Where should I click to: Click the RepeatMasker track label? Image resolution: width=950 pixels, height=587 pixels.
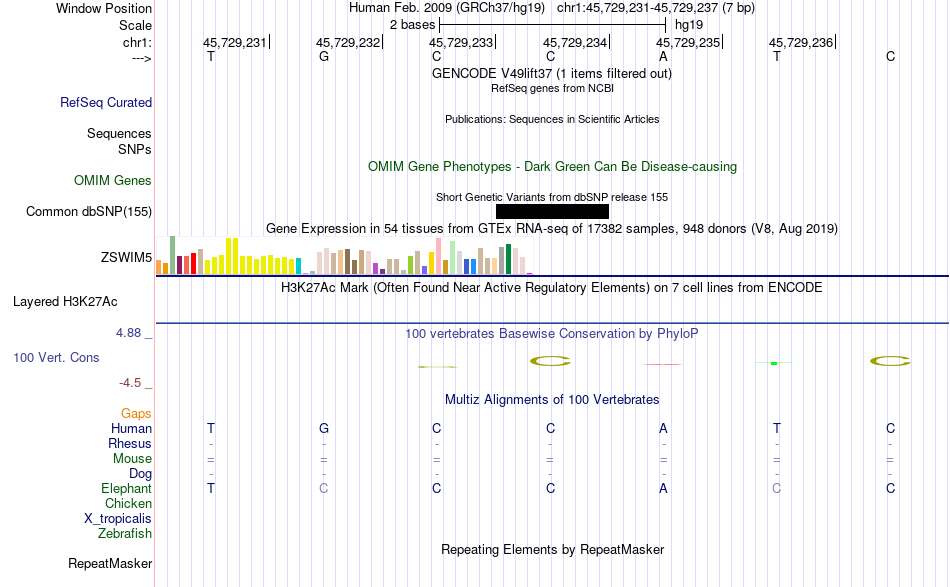(x=110, y=563)
